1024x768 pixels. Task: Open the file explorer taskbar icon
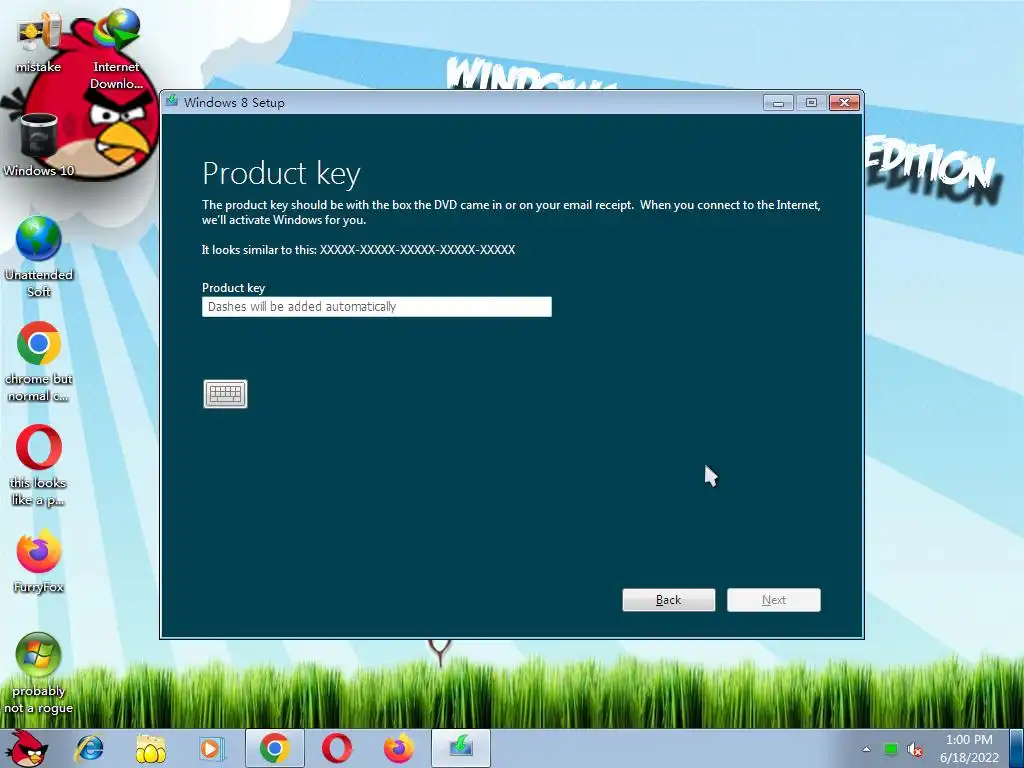(151, 748)
